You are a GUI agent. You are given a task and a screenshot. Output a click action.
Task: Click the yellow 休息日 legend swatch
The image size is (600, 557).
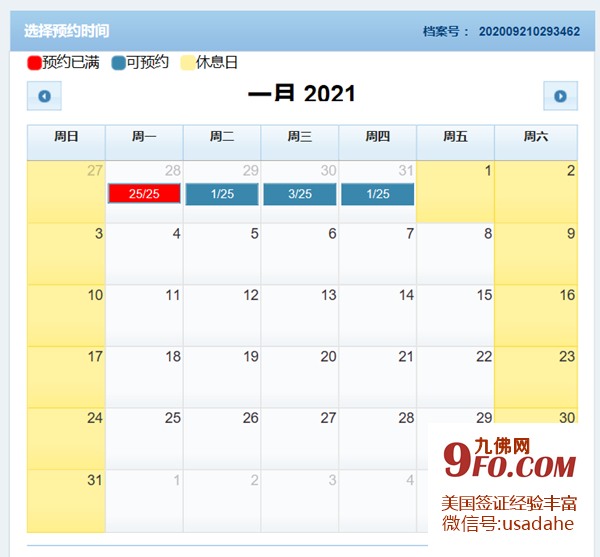point(188,63)
